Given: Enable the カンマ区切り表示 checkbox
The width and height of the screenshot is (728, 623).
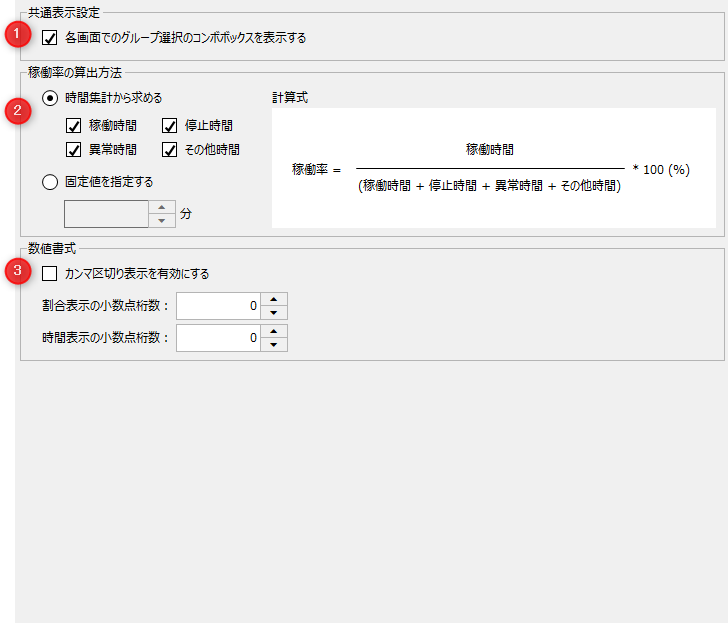Looking at the screenshot, I should tap(50, 274).
